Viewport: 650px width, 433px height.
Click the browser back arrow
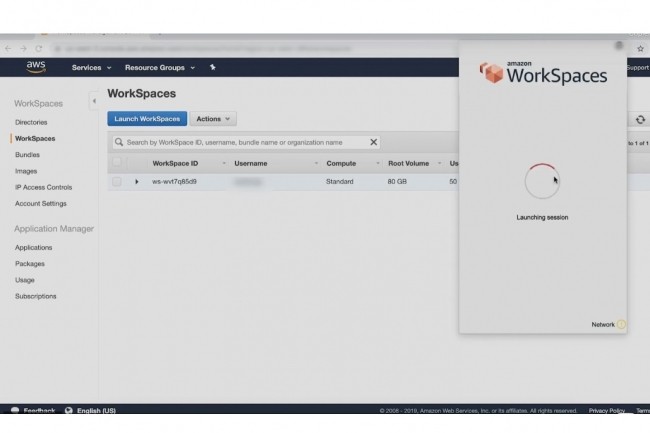tap(8, 48)
